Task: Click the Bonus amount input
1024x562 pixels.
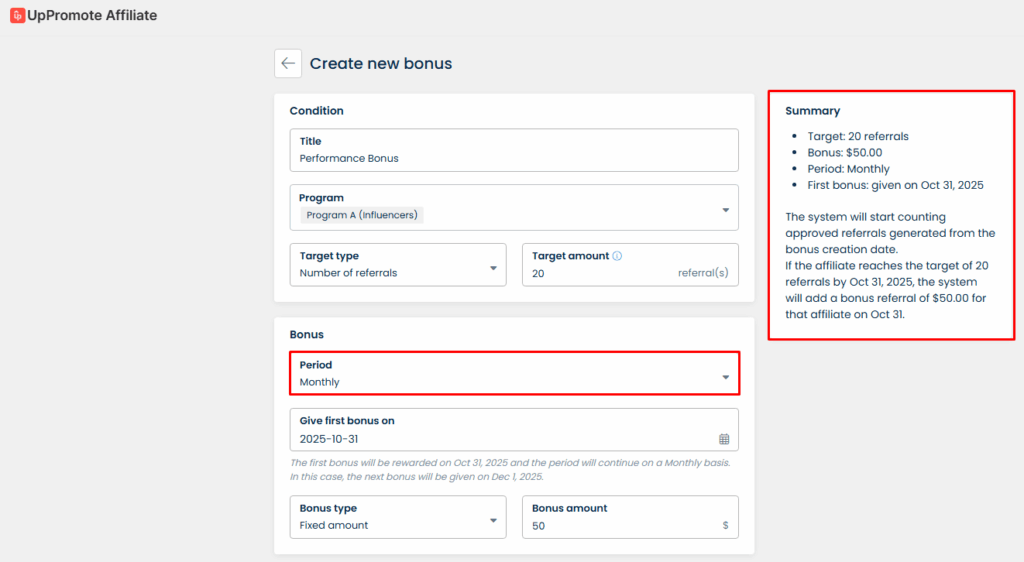Action: click(620, 525)
